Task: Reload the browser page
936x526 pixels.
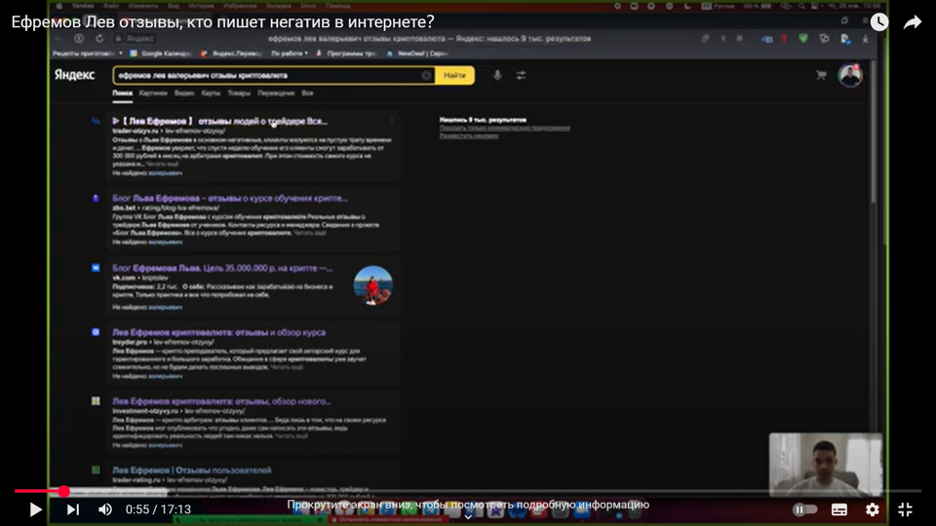Action: (x=99, y=38)
